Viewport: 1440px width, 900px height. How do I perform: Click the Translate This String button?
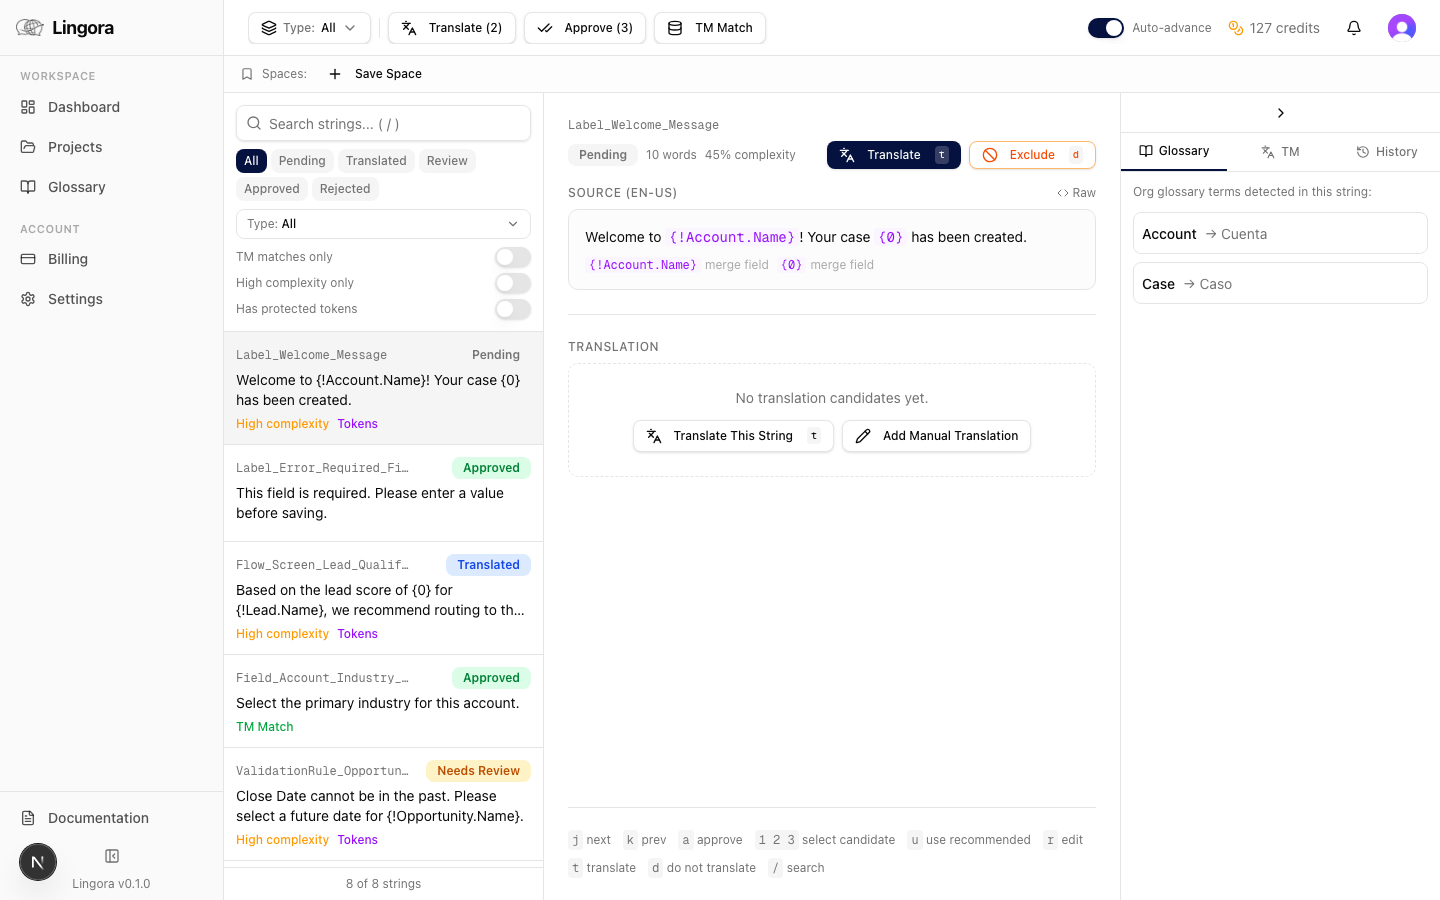pos(733,436)
